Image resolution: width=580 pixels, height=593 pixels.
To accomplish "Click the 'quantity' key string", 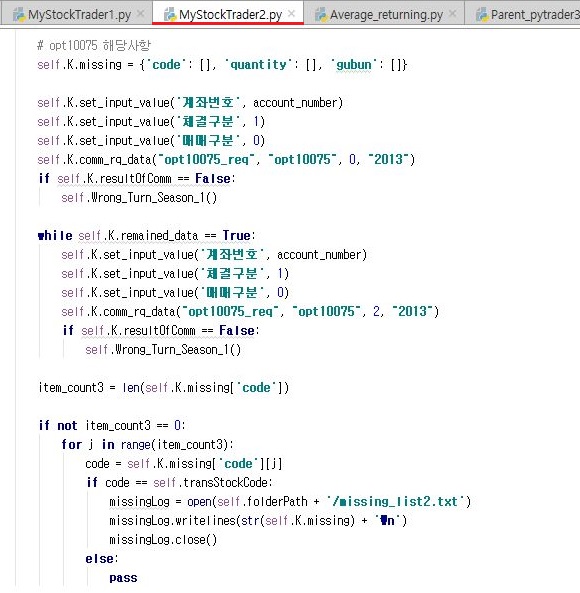I will (259, 65).
